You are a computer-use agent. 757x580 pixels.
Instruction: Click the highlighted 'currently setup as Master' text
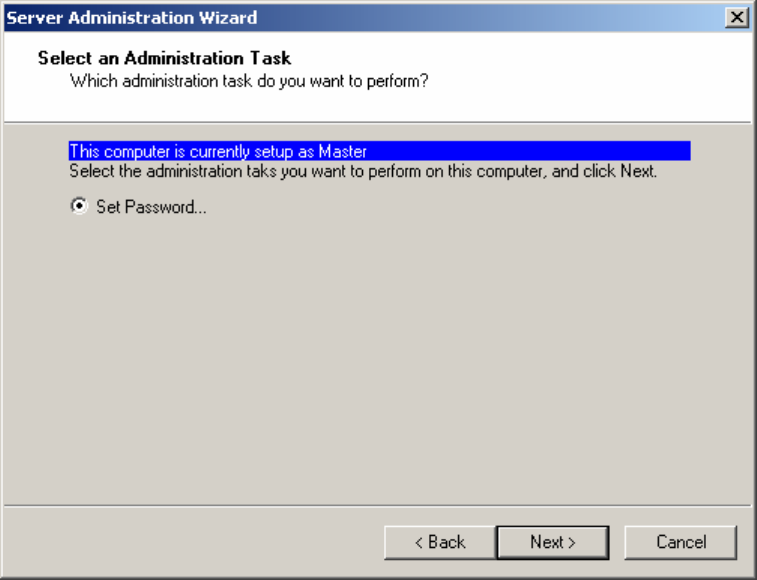point(218,152)
